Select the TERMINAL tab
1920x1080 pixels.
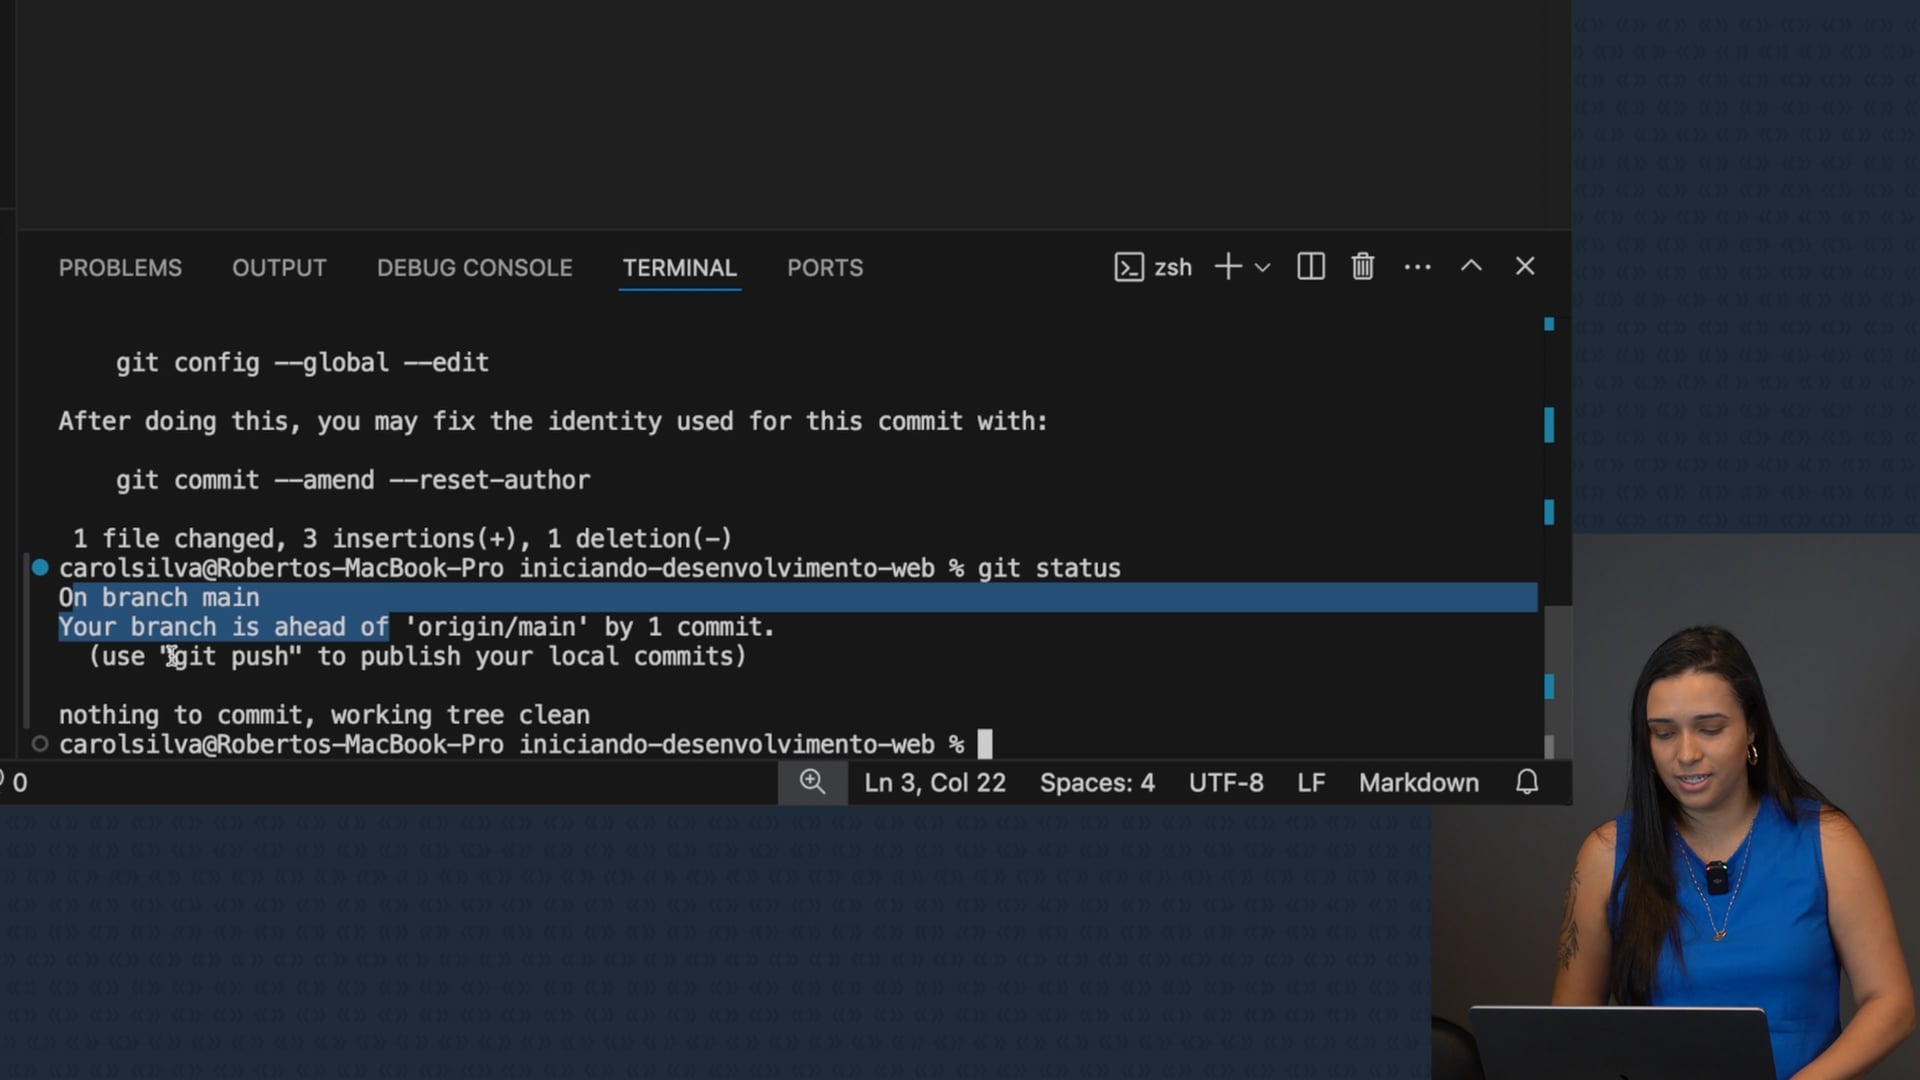coord(679,268)
